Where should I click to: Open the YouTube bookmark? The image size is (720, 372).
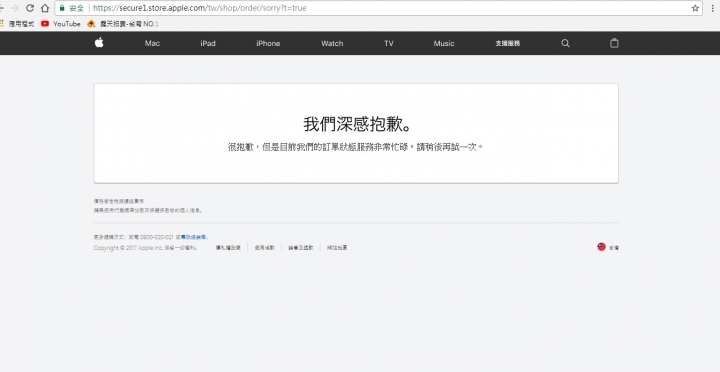[61, 23]
